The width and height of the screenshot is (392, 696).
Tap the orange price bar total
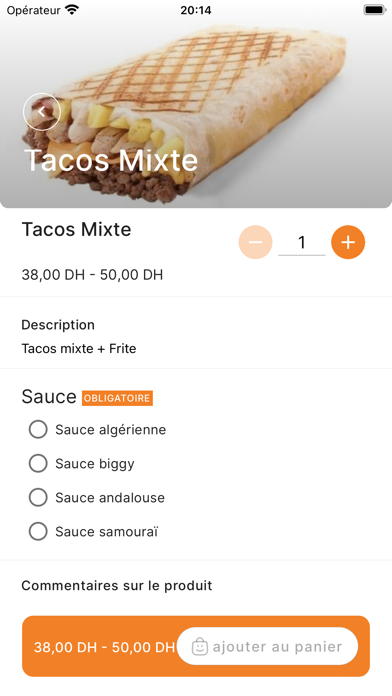(x=104, y=647)
